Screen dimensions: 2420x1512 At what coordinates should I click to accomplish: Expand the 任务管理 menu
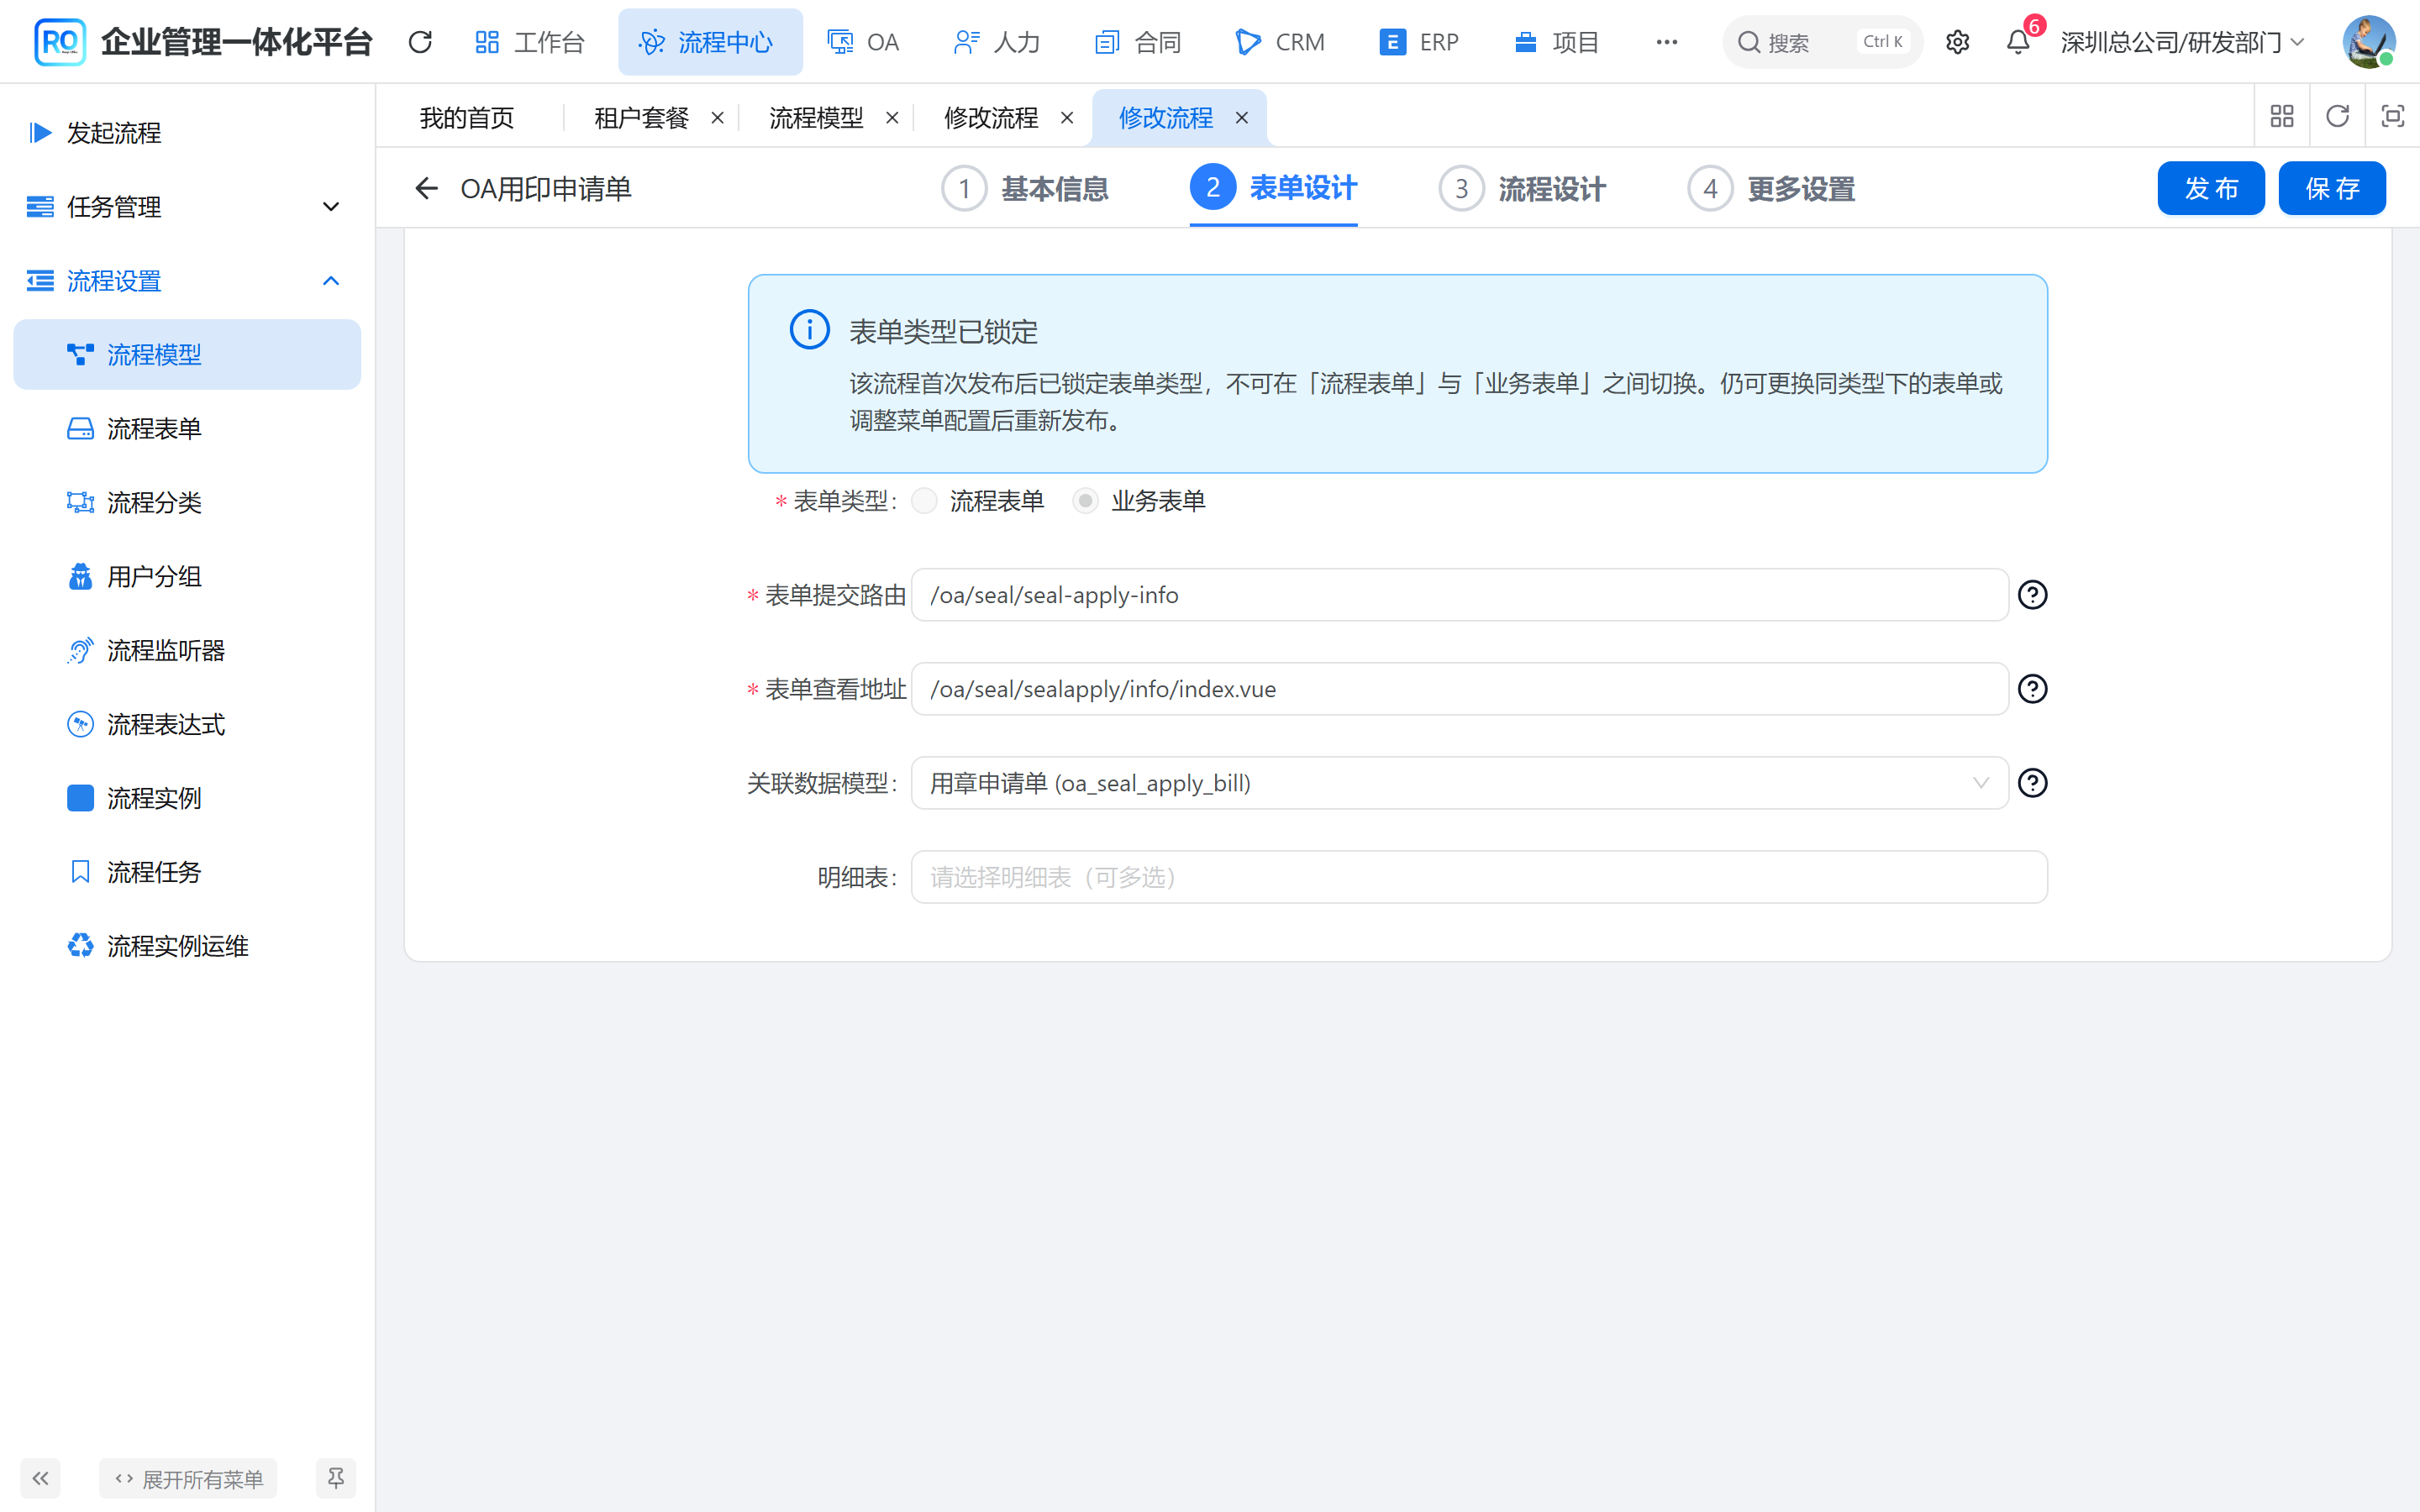point(187,207)
